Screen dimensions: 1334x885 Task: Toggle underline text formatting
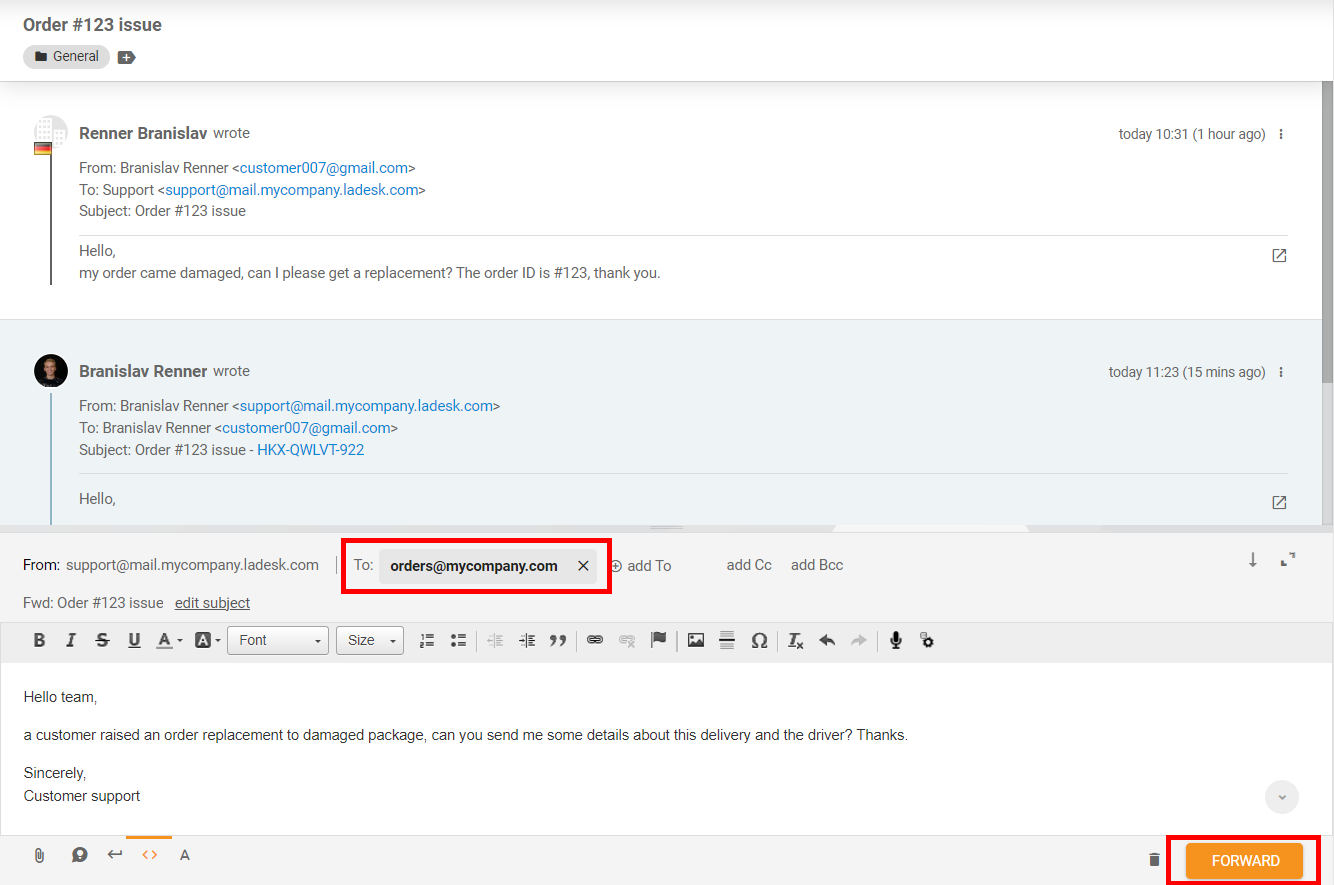134,640
